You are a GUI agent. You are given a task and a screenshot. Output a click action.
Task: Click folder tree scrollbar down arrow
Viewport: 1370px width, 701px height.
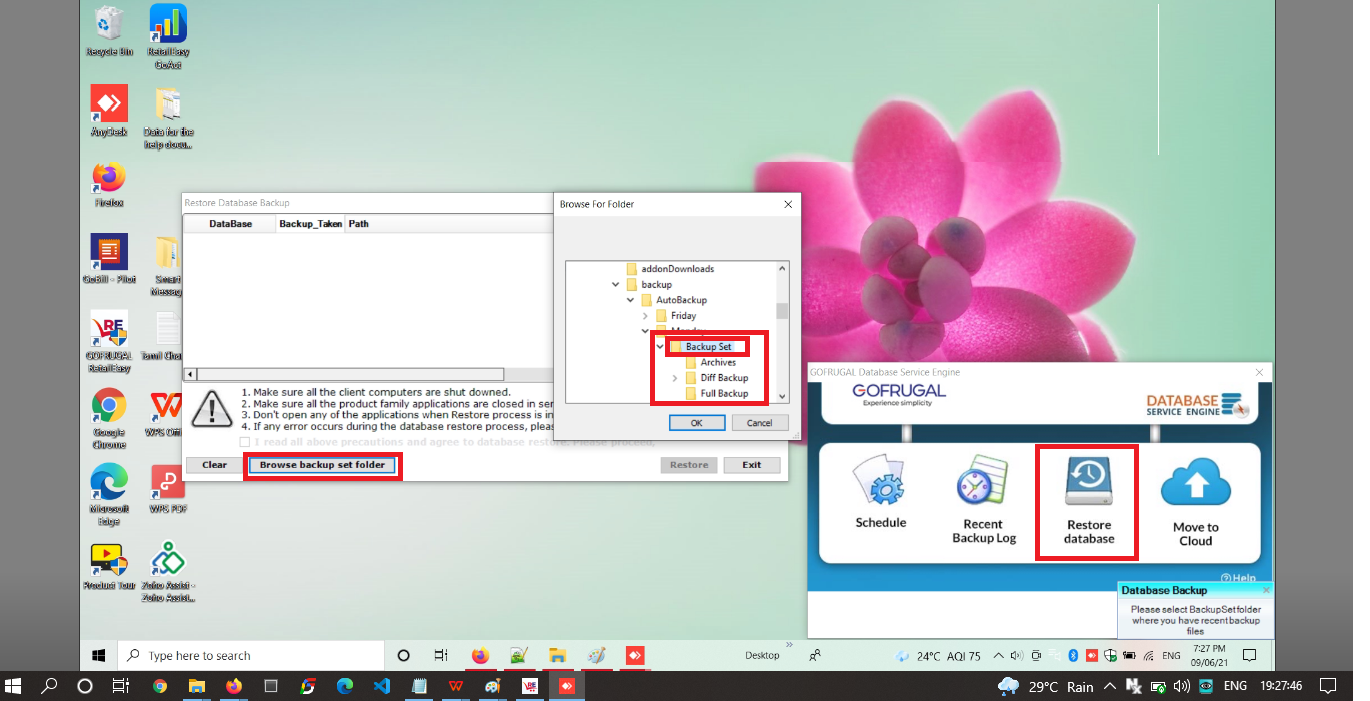(782, 396)
